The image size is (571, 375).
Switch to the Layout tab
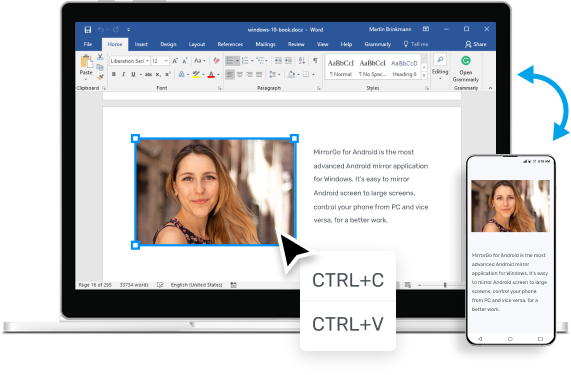tap(197, 44)
